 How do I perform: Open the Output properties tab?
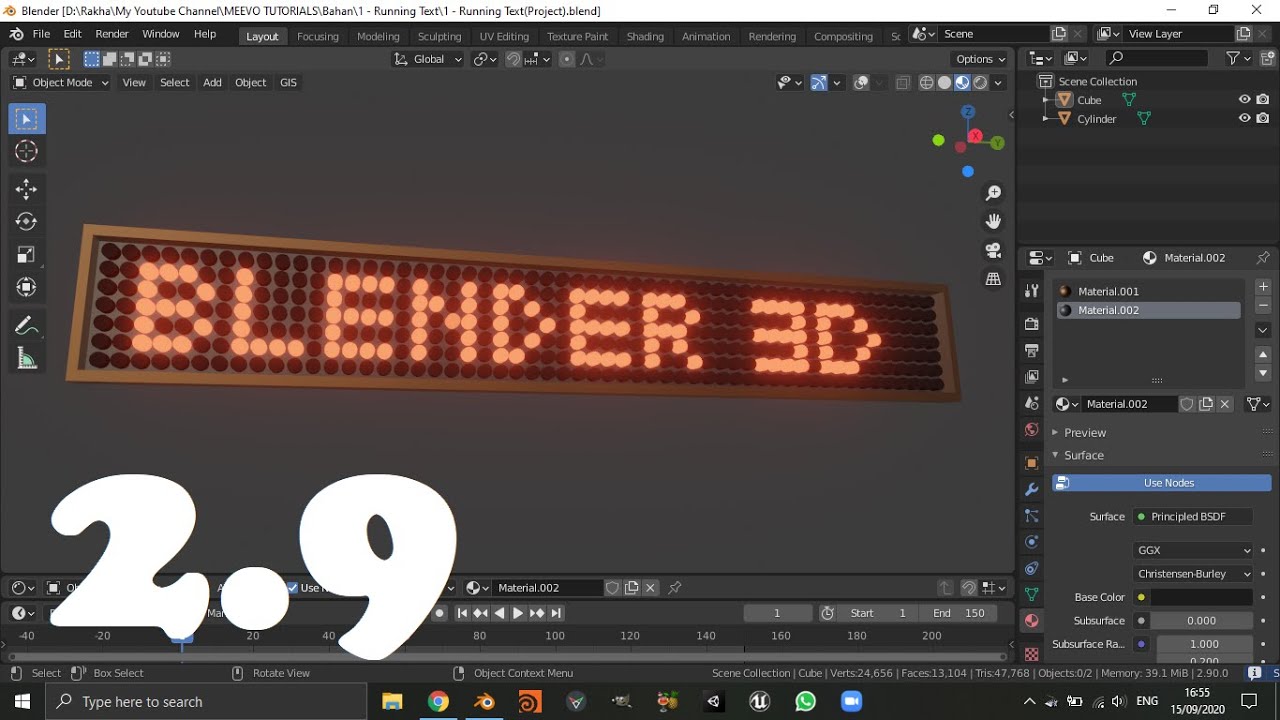pos(1031,350)
